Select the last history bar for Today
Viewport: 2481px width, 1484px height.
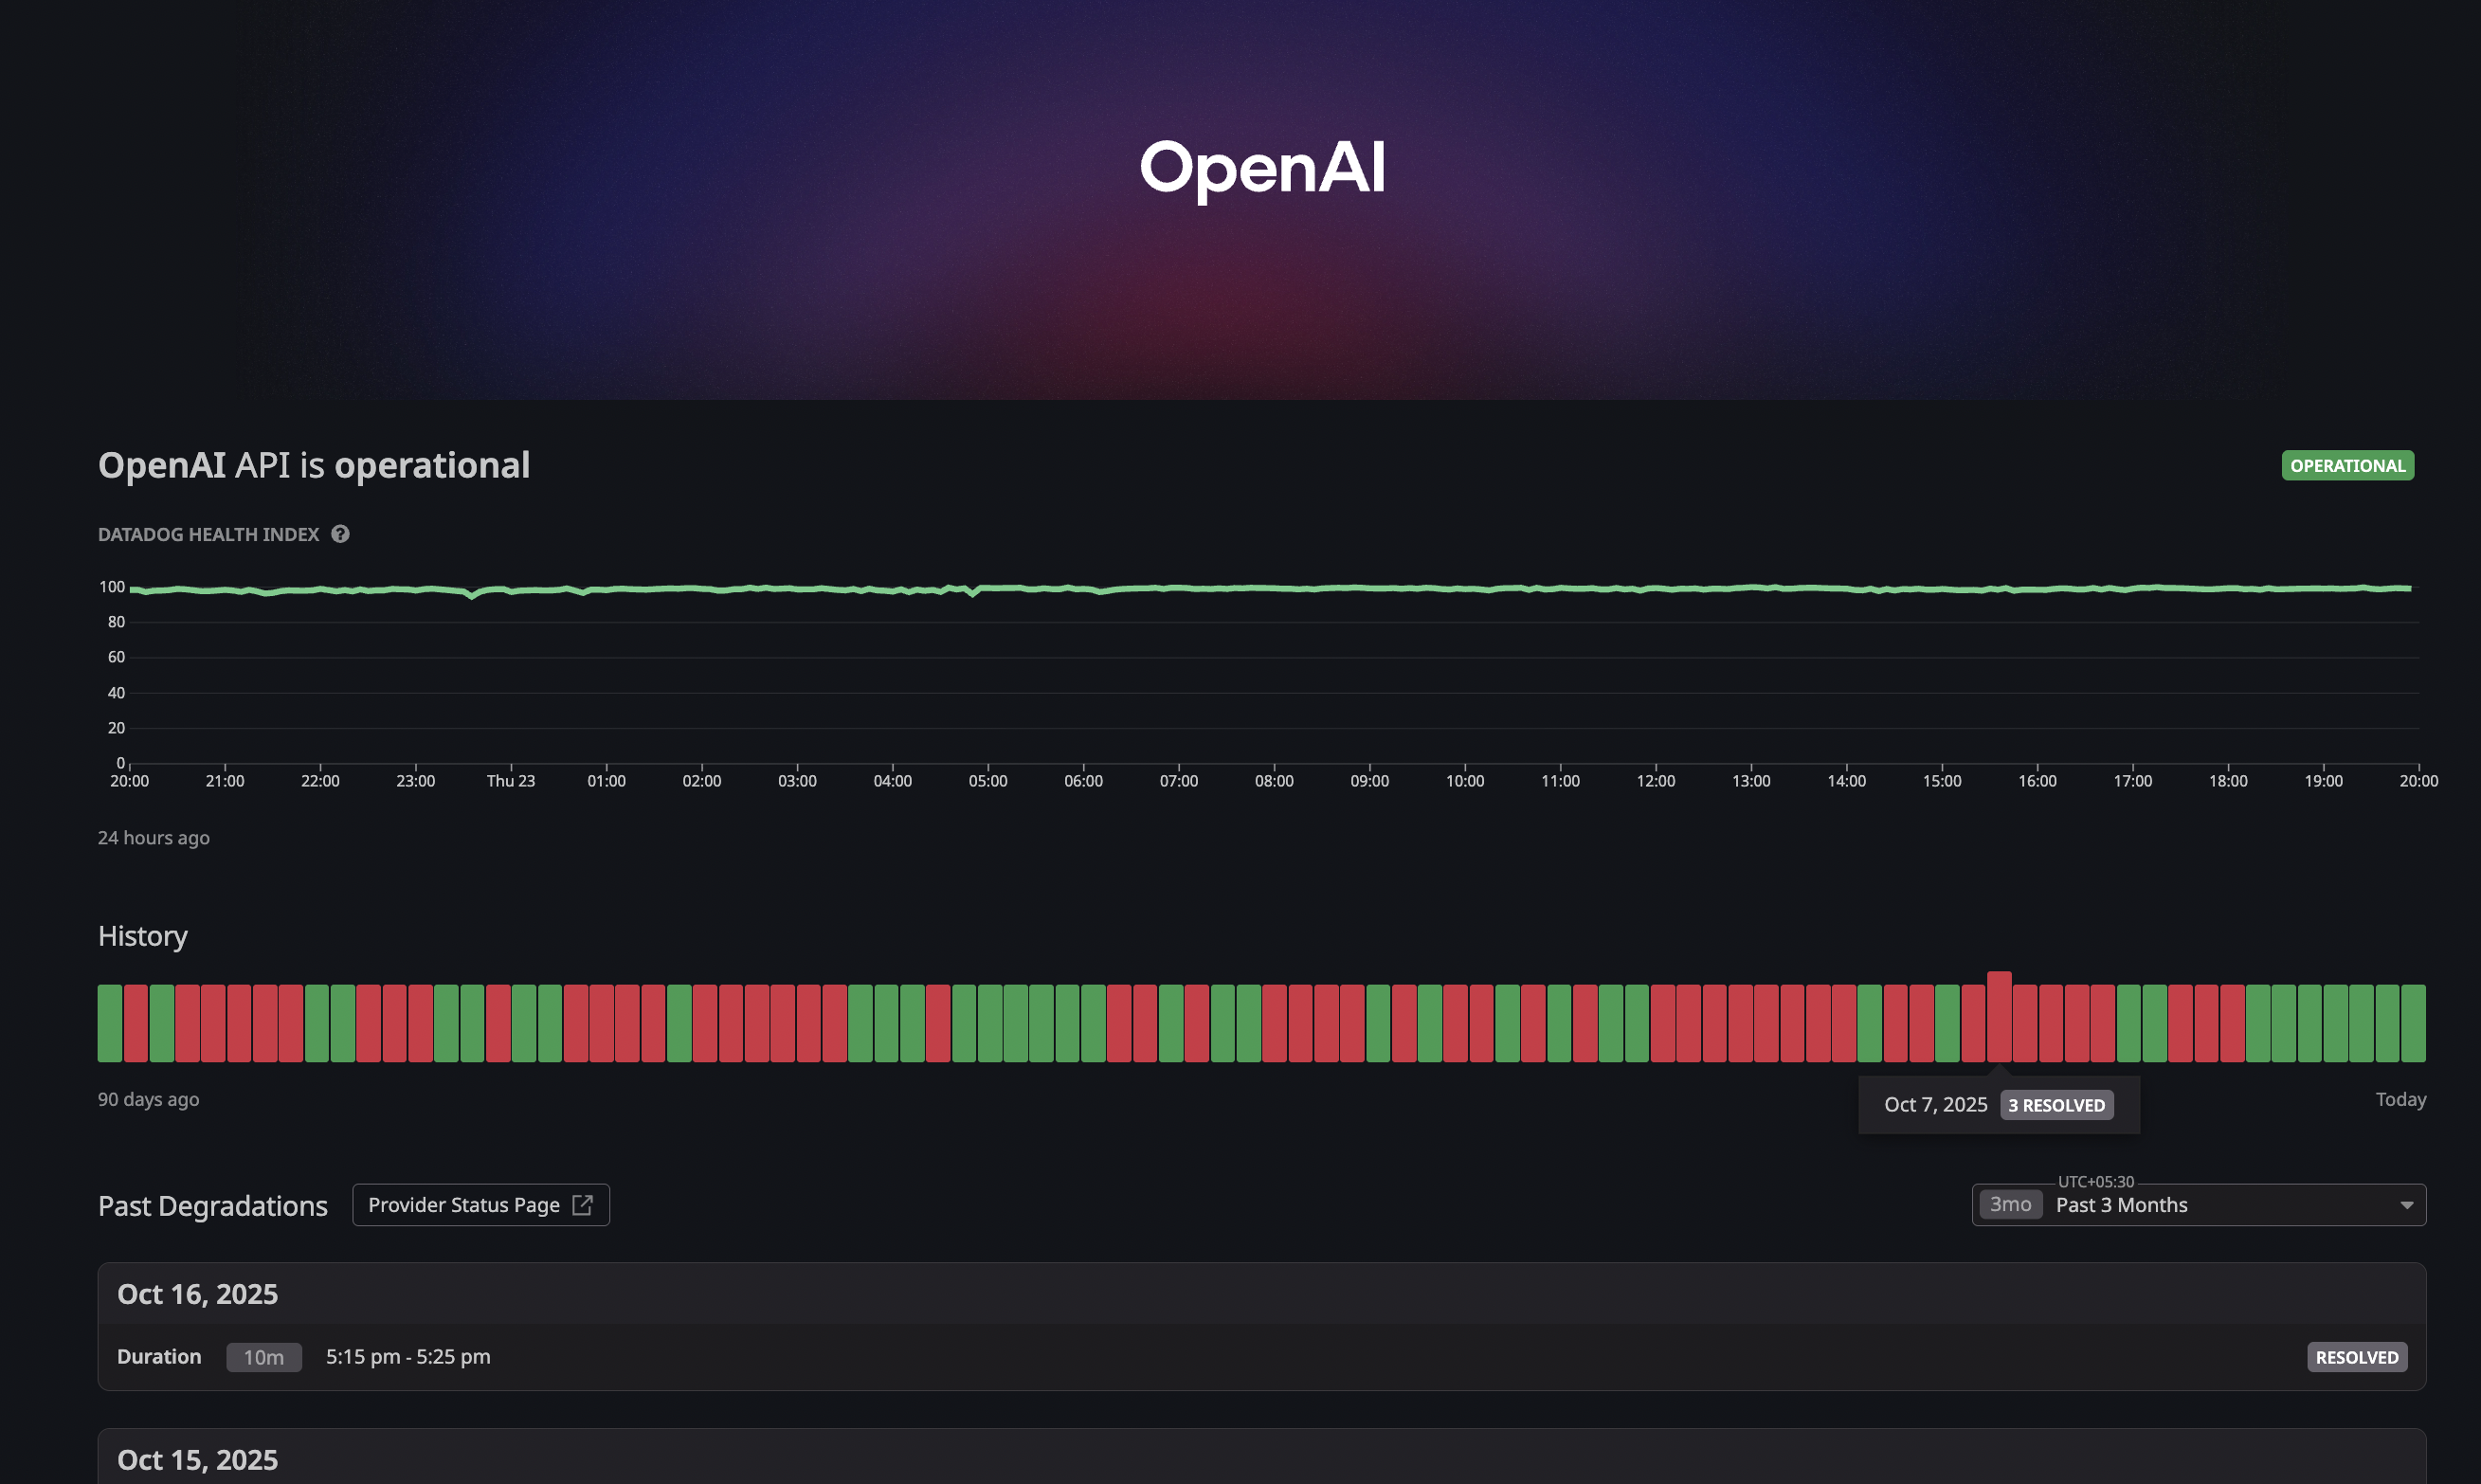(2413, 1023)
